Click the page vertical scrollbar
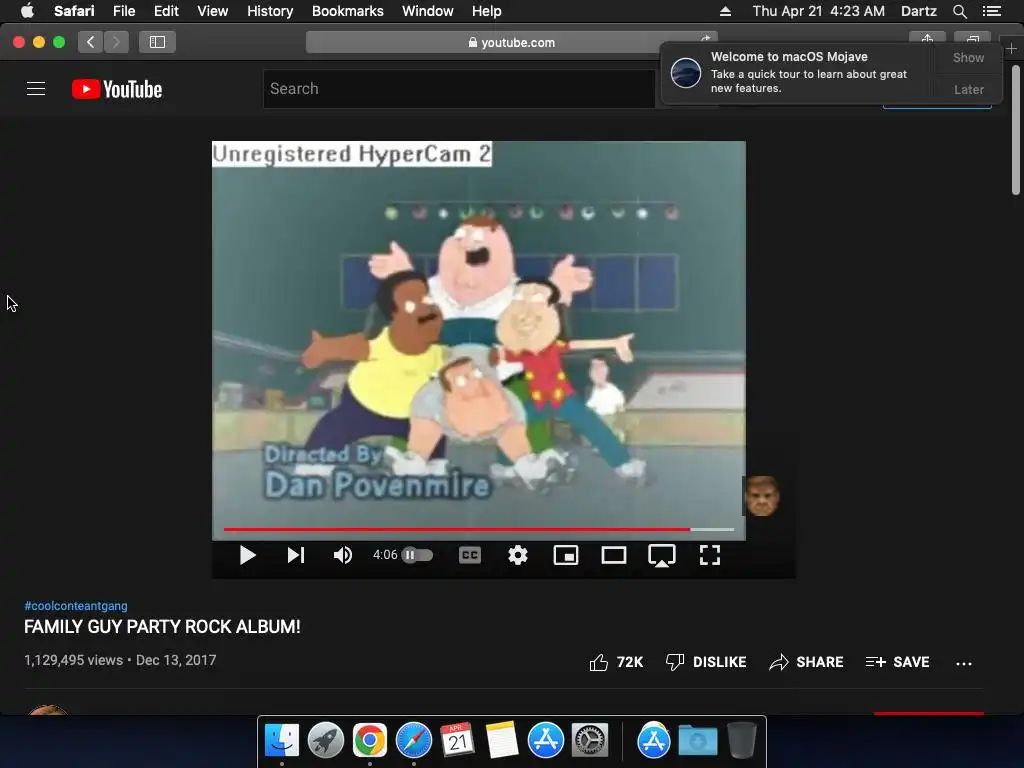The image size is (1024, 768). [x=1016, y=129]
